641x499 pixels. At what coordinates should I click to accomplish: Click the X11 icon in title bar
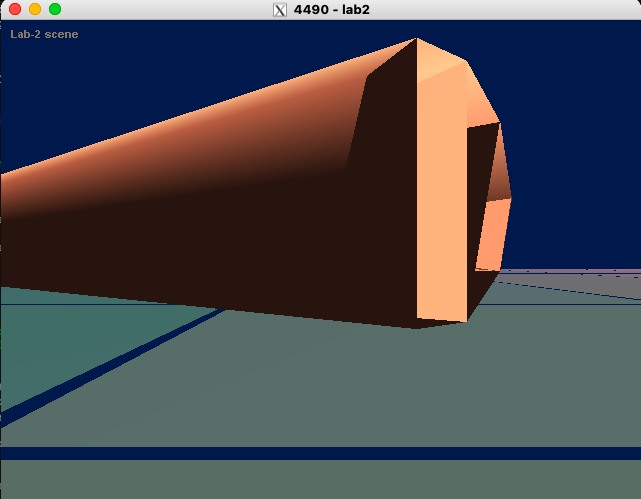click(x=280, y=10)
